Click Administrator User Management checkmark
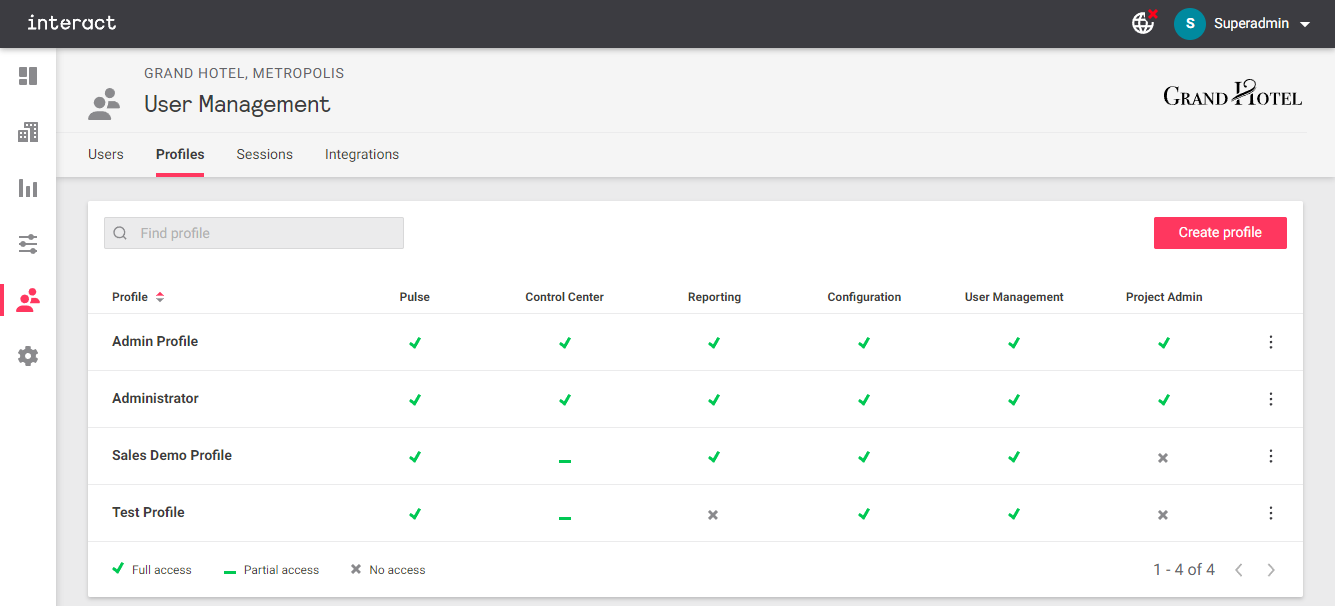Image resolution: width=1335 pixels, height=606 pixels. click(x=1014, y=399)
